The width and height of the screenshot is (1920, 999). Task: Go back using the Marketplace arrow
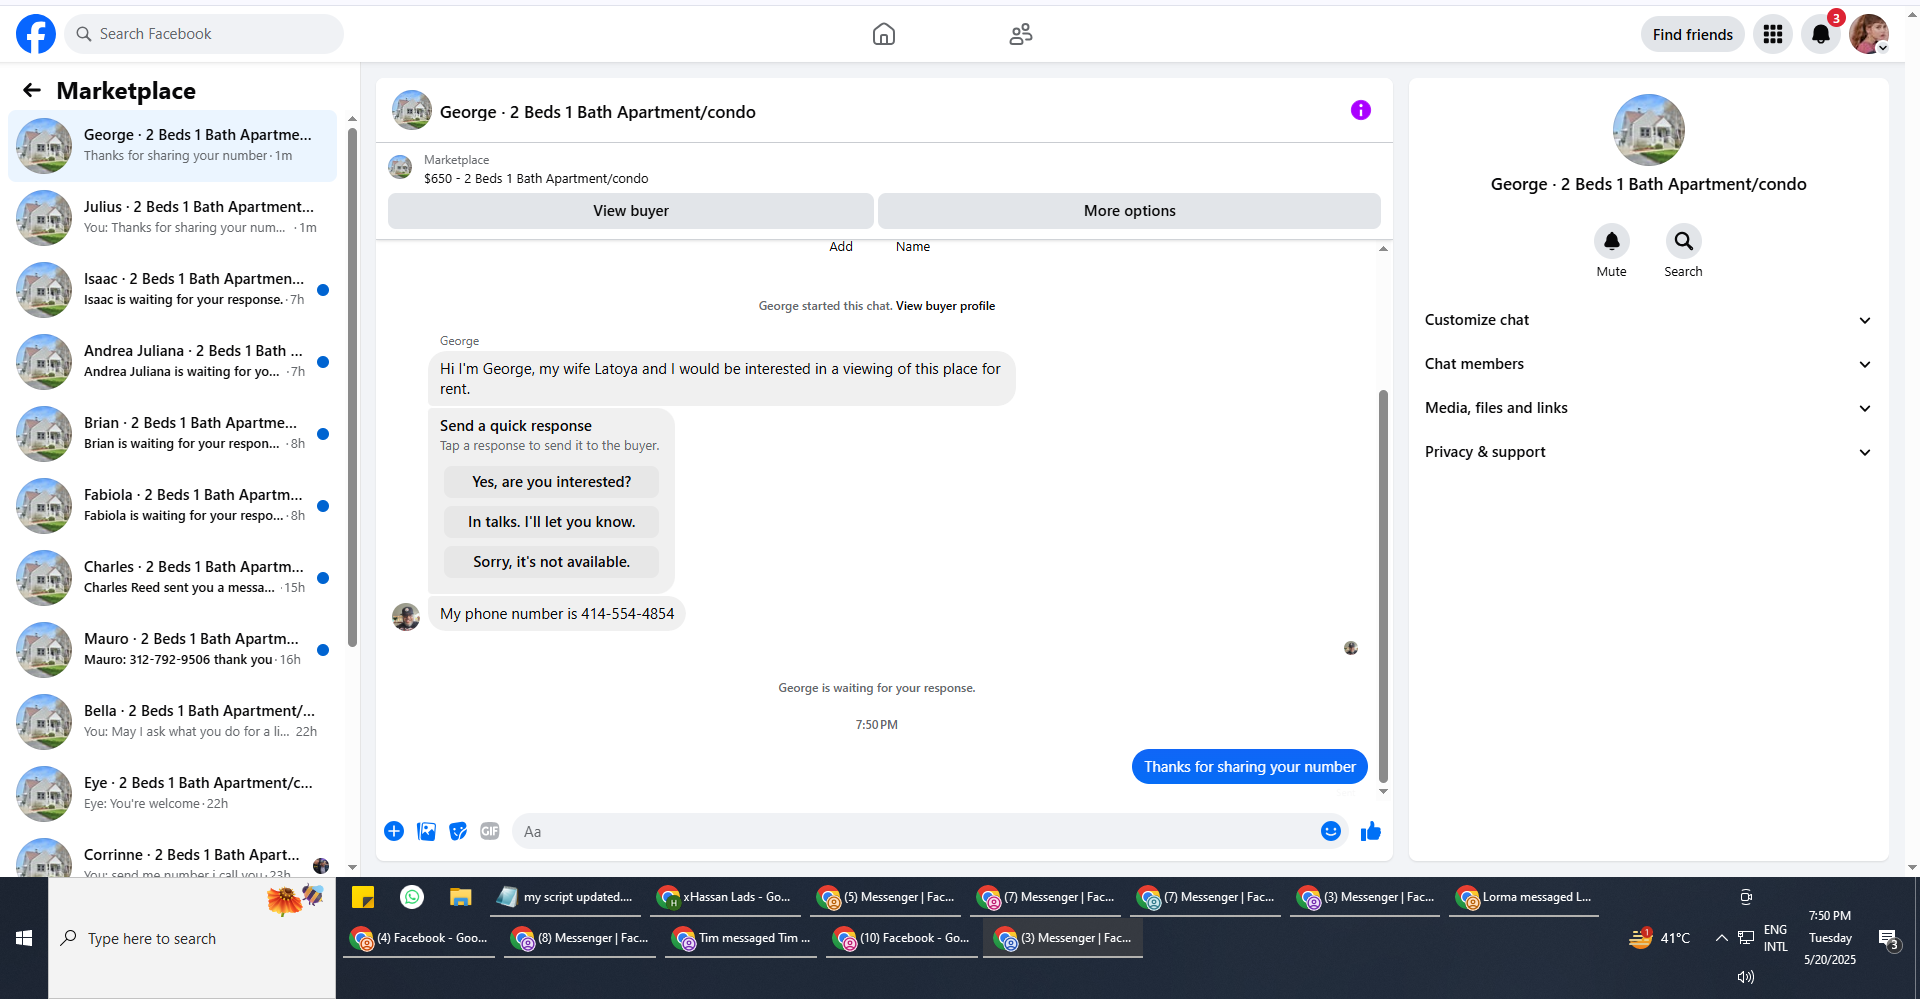[x=32, y=91]
